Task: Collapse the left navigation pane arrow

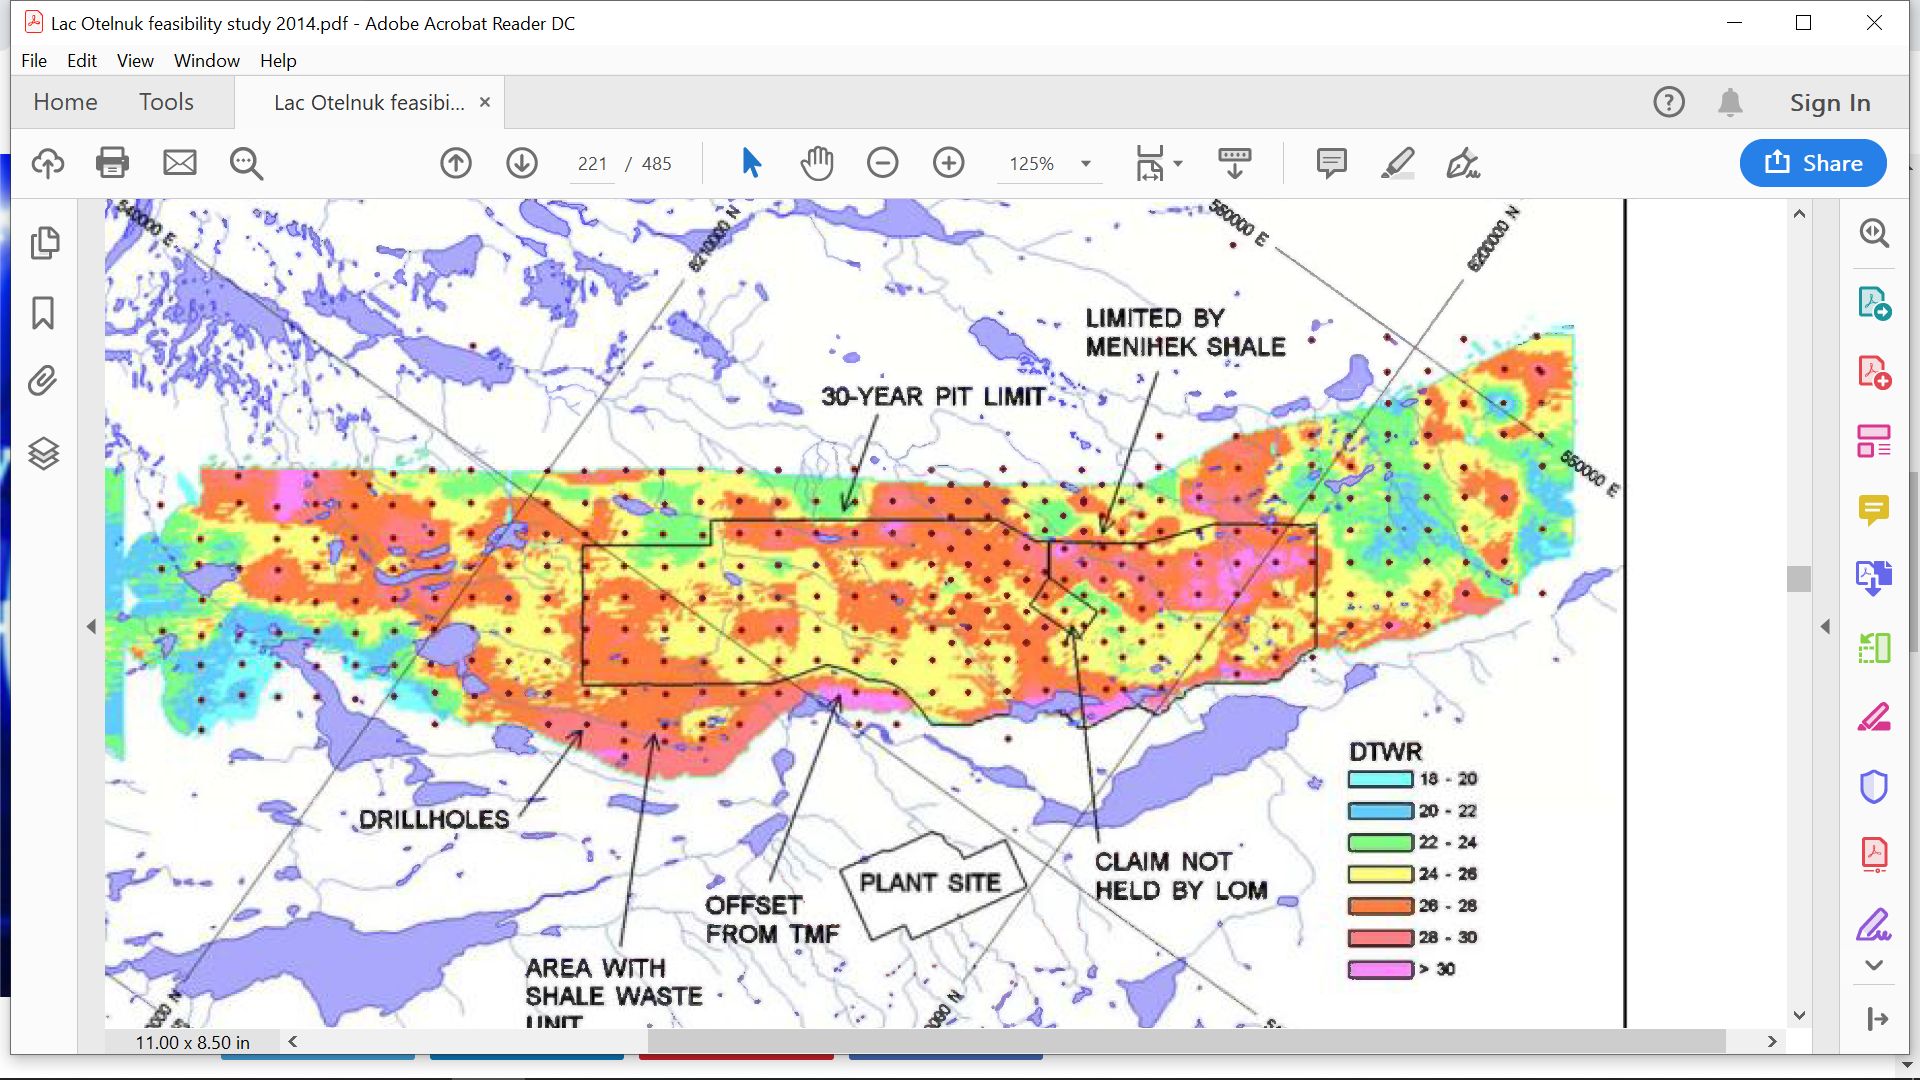Action: 91,627
